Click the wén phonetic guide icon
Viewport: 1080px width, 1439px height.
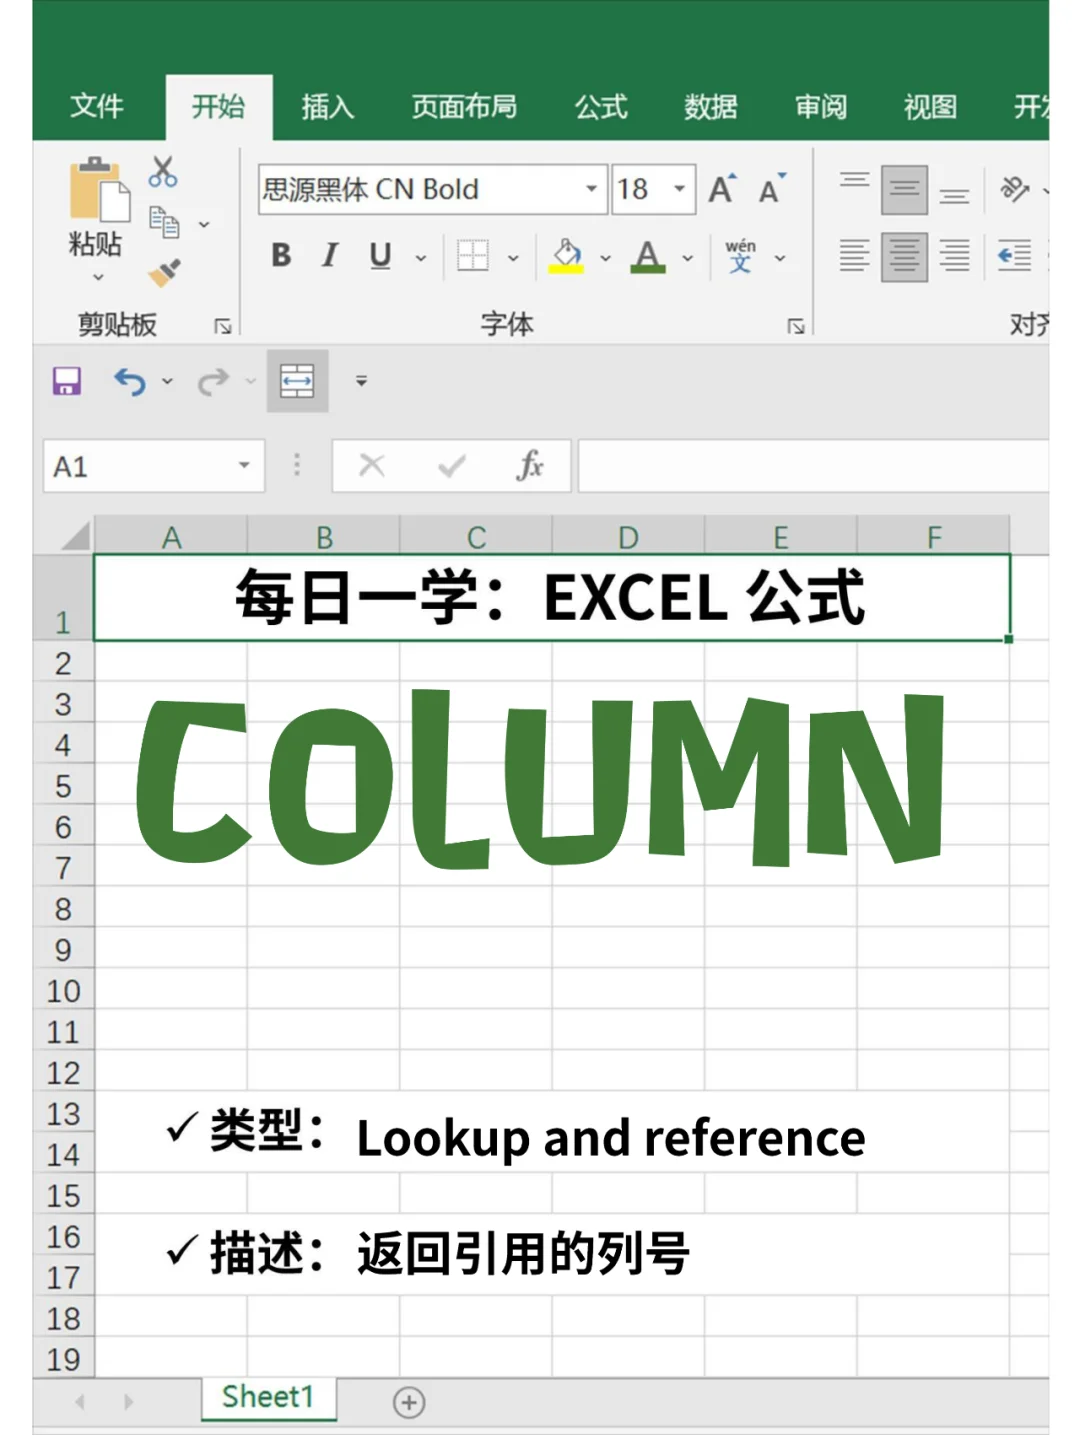pyautogui.click(x=740, y=256)
